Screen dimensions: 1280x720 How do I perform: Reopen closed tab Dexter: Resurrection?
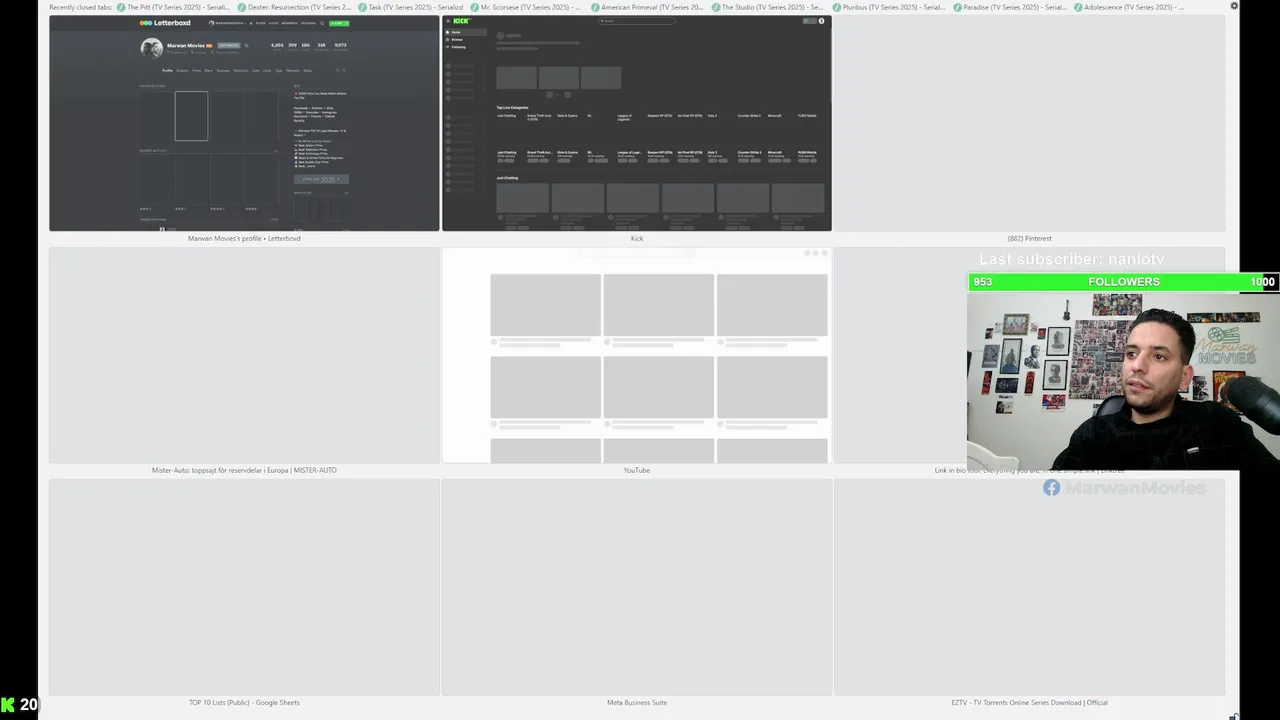(x=294, y=7)
